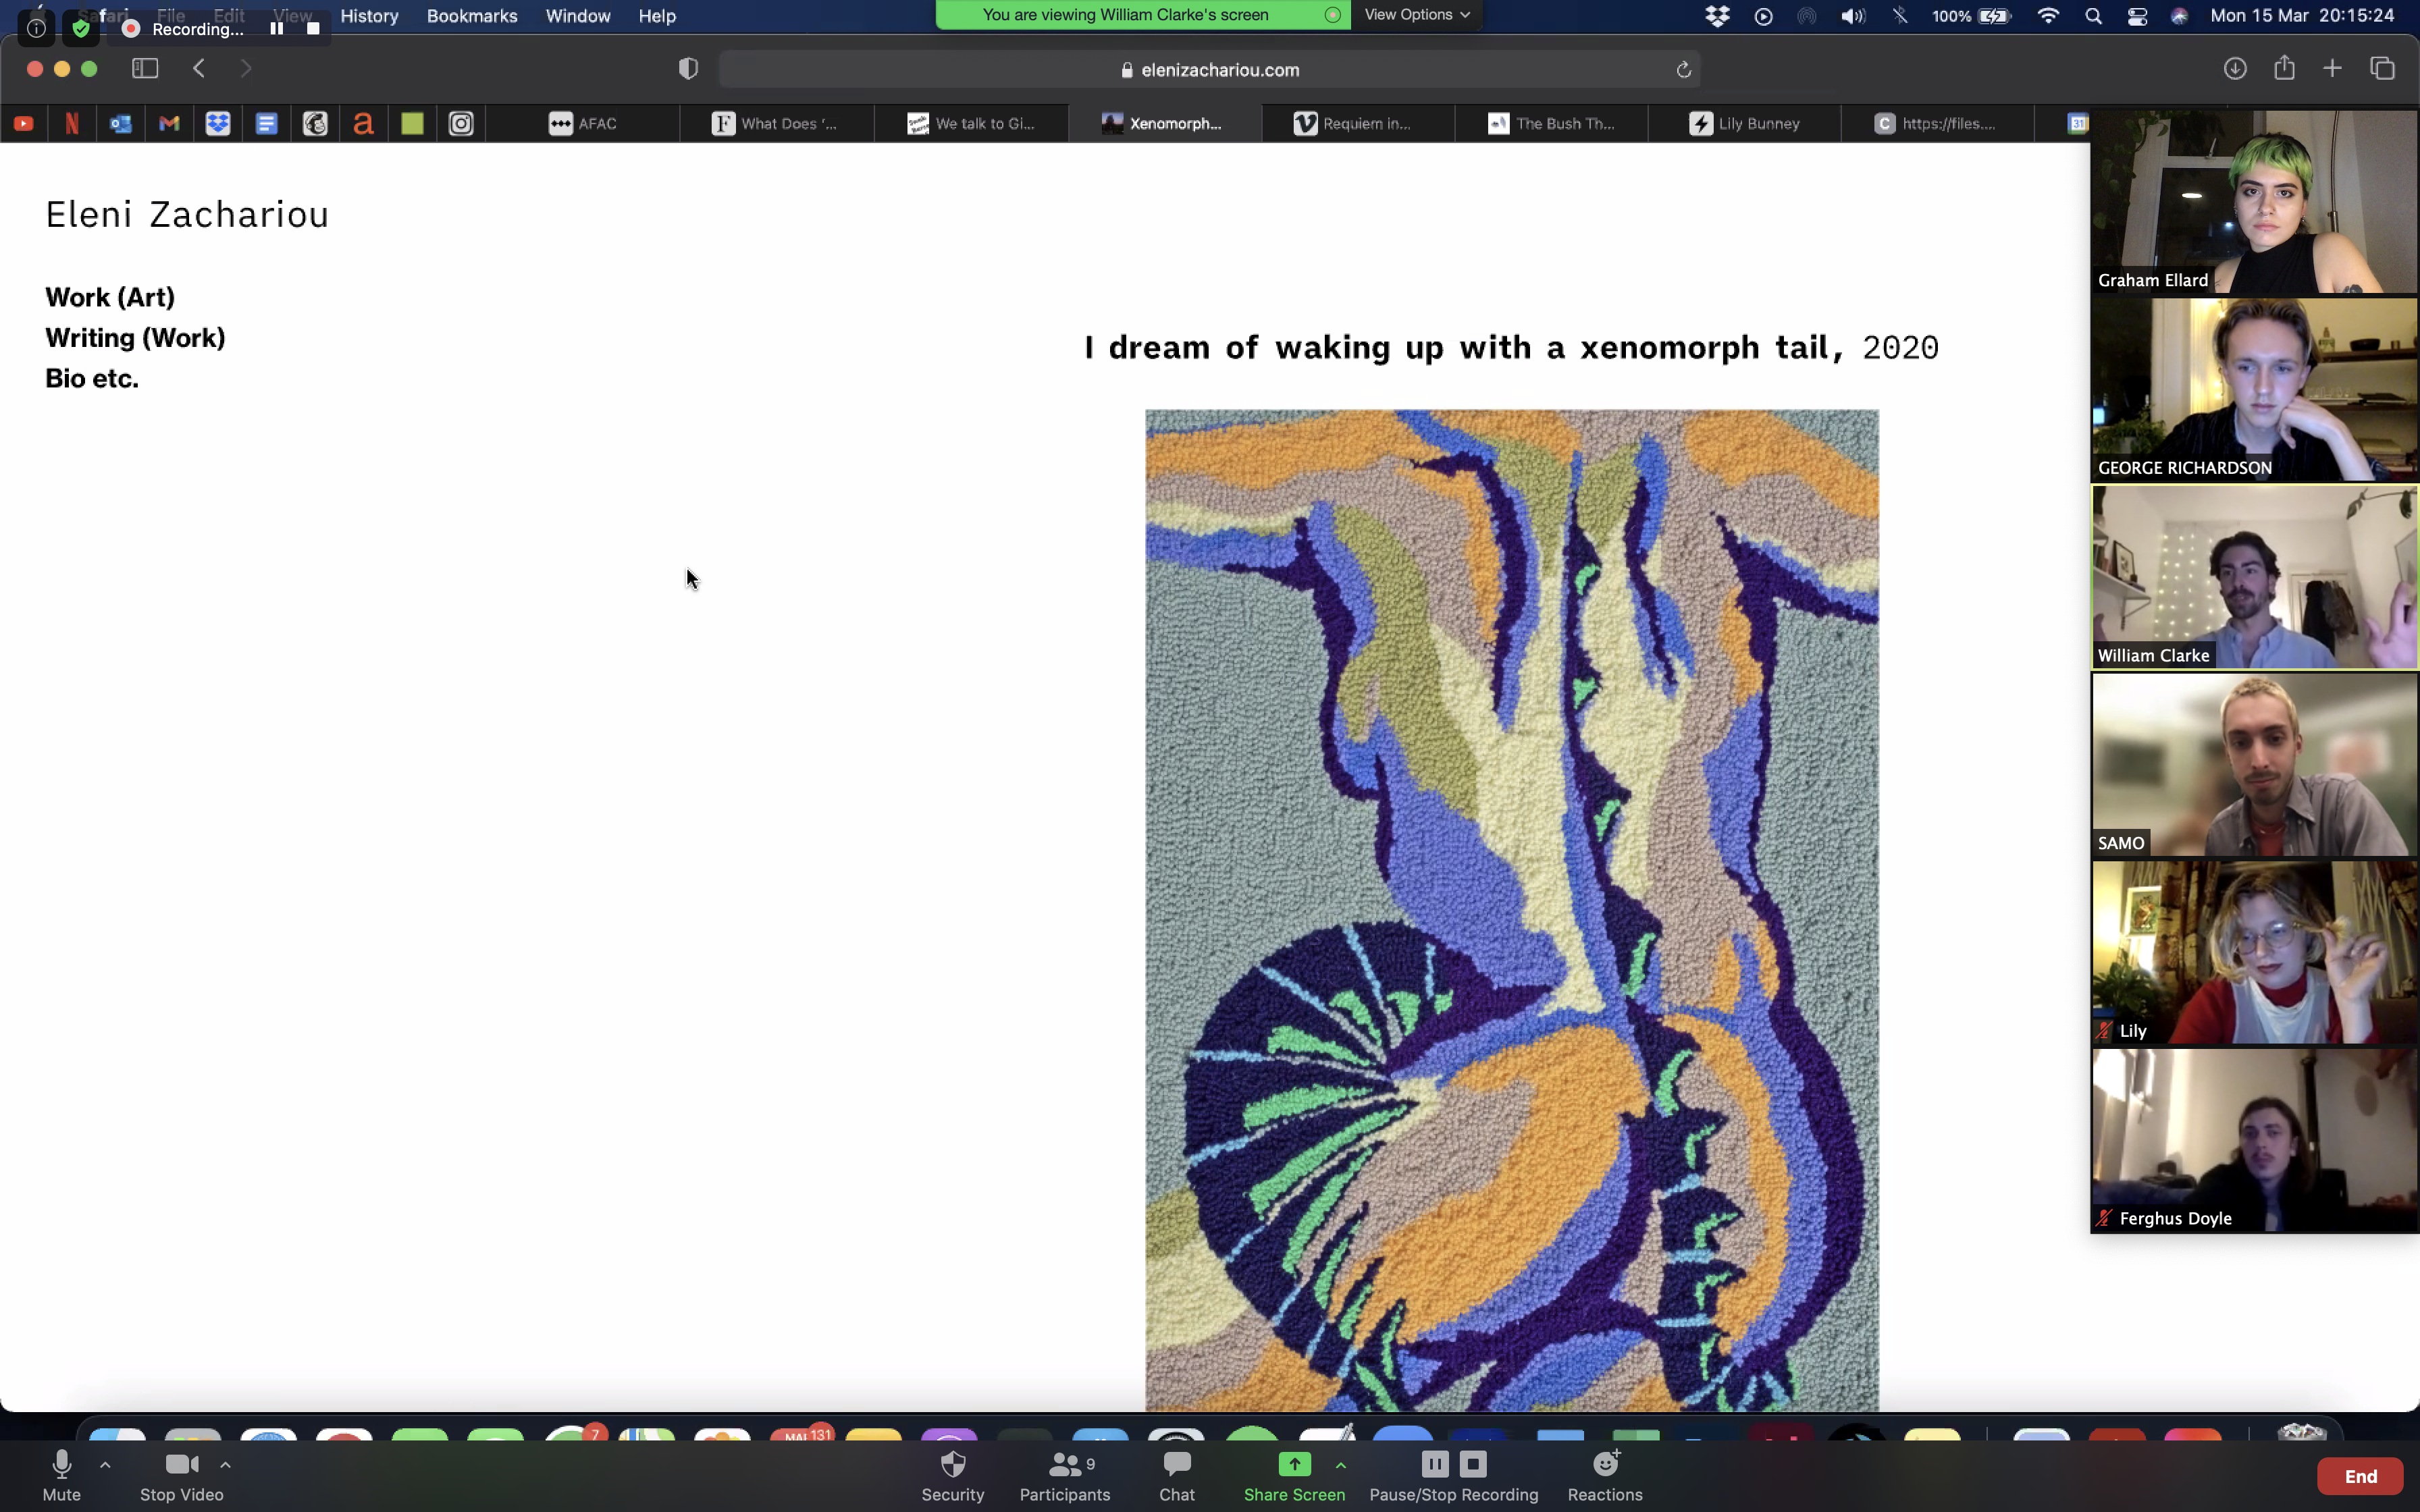The width and height of the screenshot is (2420, 1512).
Task: Select George Richardson's video tile
Action: [2254, 389]
